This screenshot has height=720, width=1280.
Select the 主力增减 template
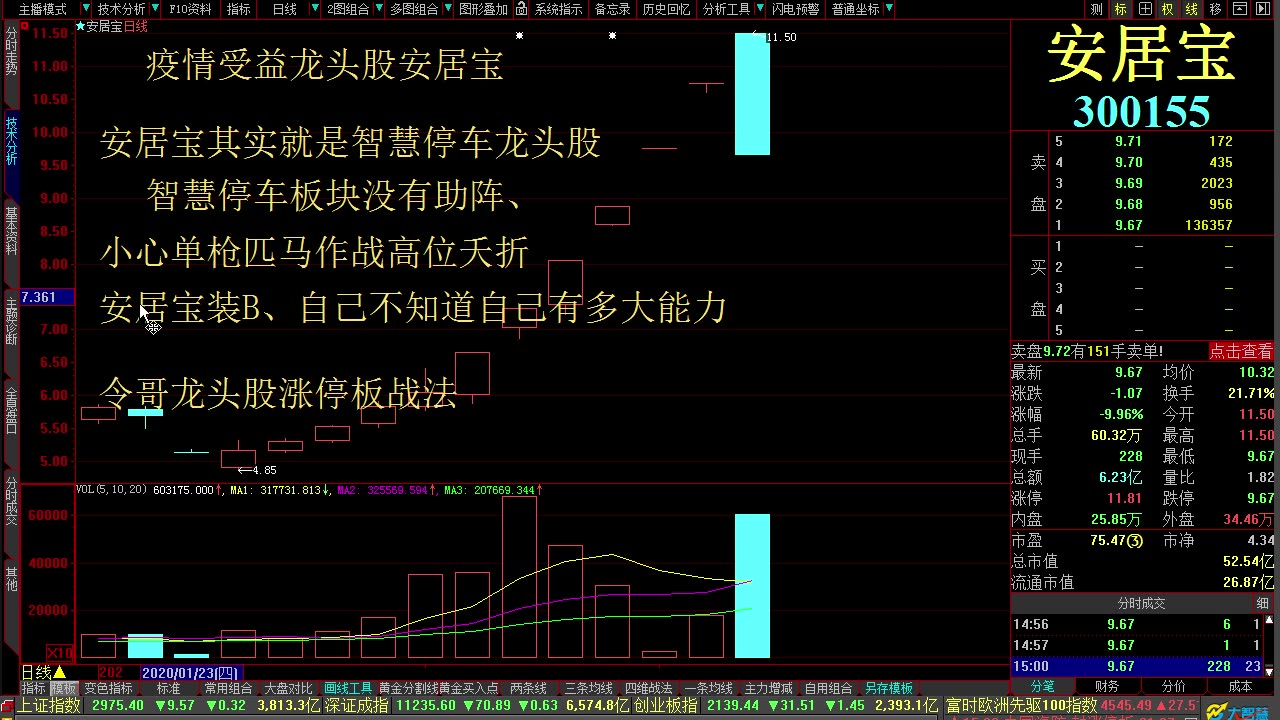(768, 688)
